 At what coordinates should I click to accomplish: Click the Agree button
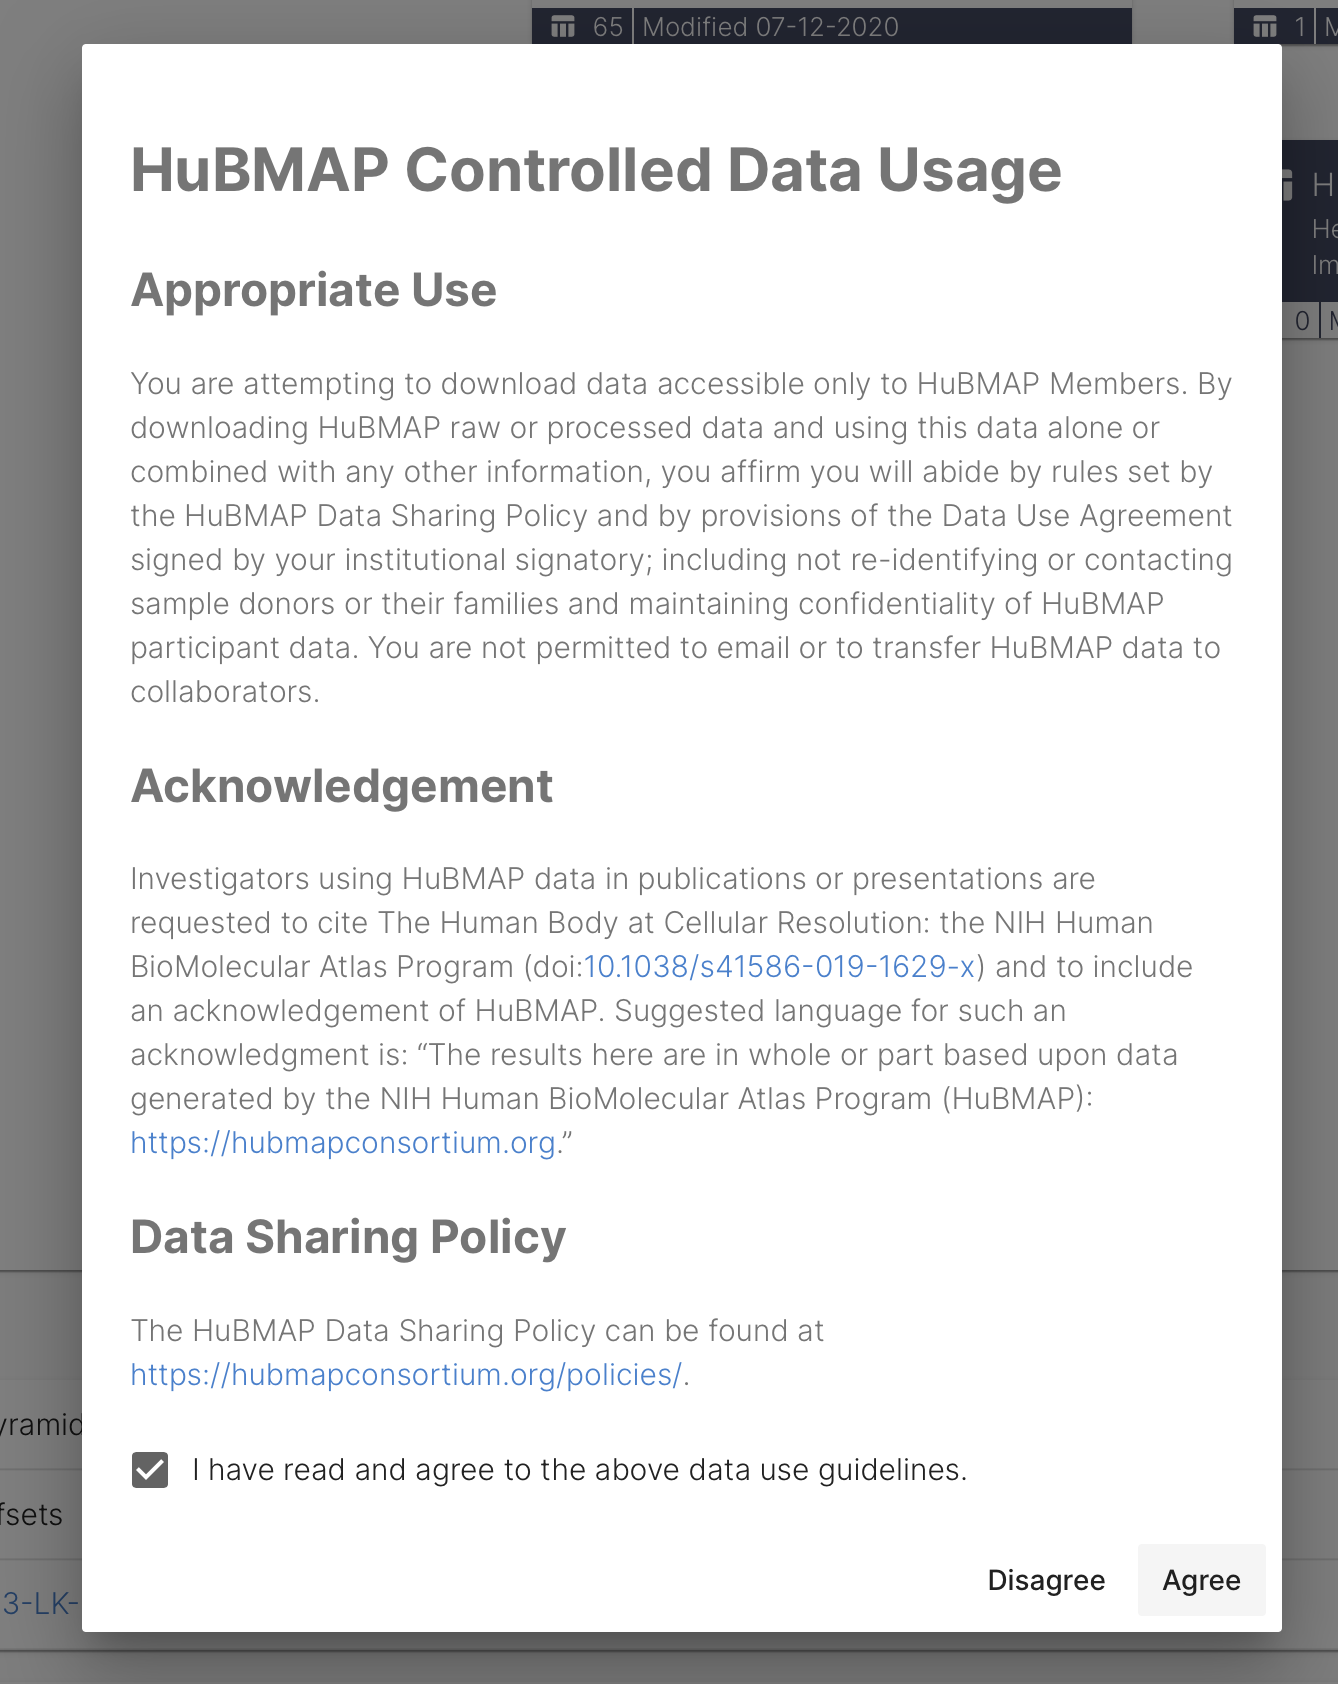(x=1201, y=1580)
